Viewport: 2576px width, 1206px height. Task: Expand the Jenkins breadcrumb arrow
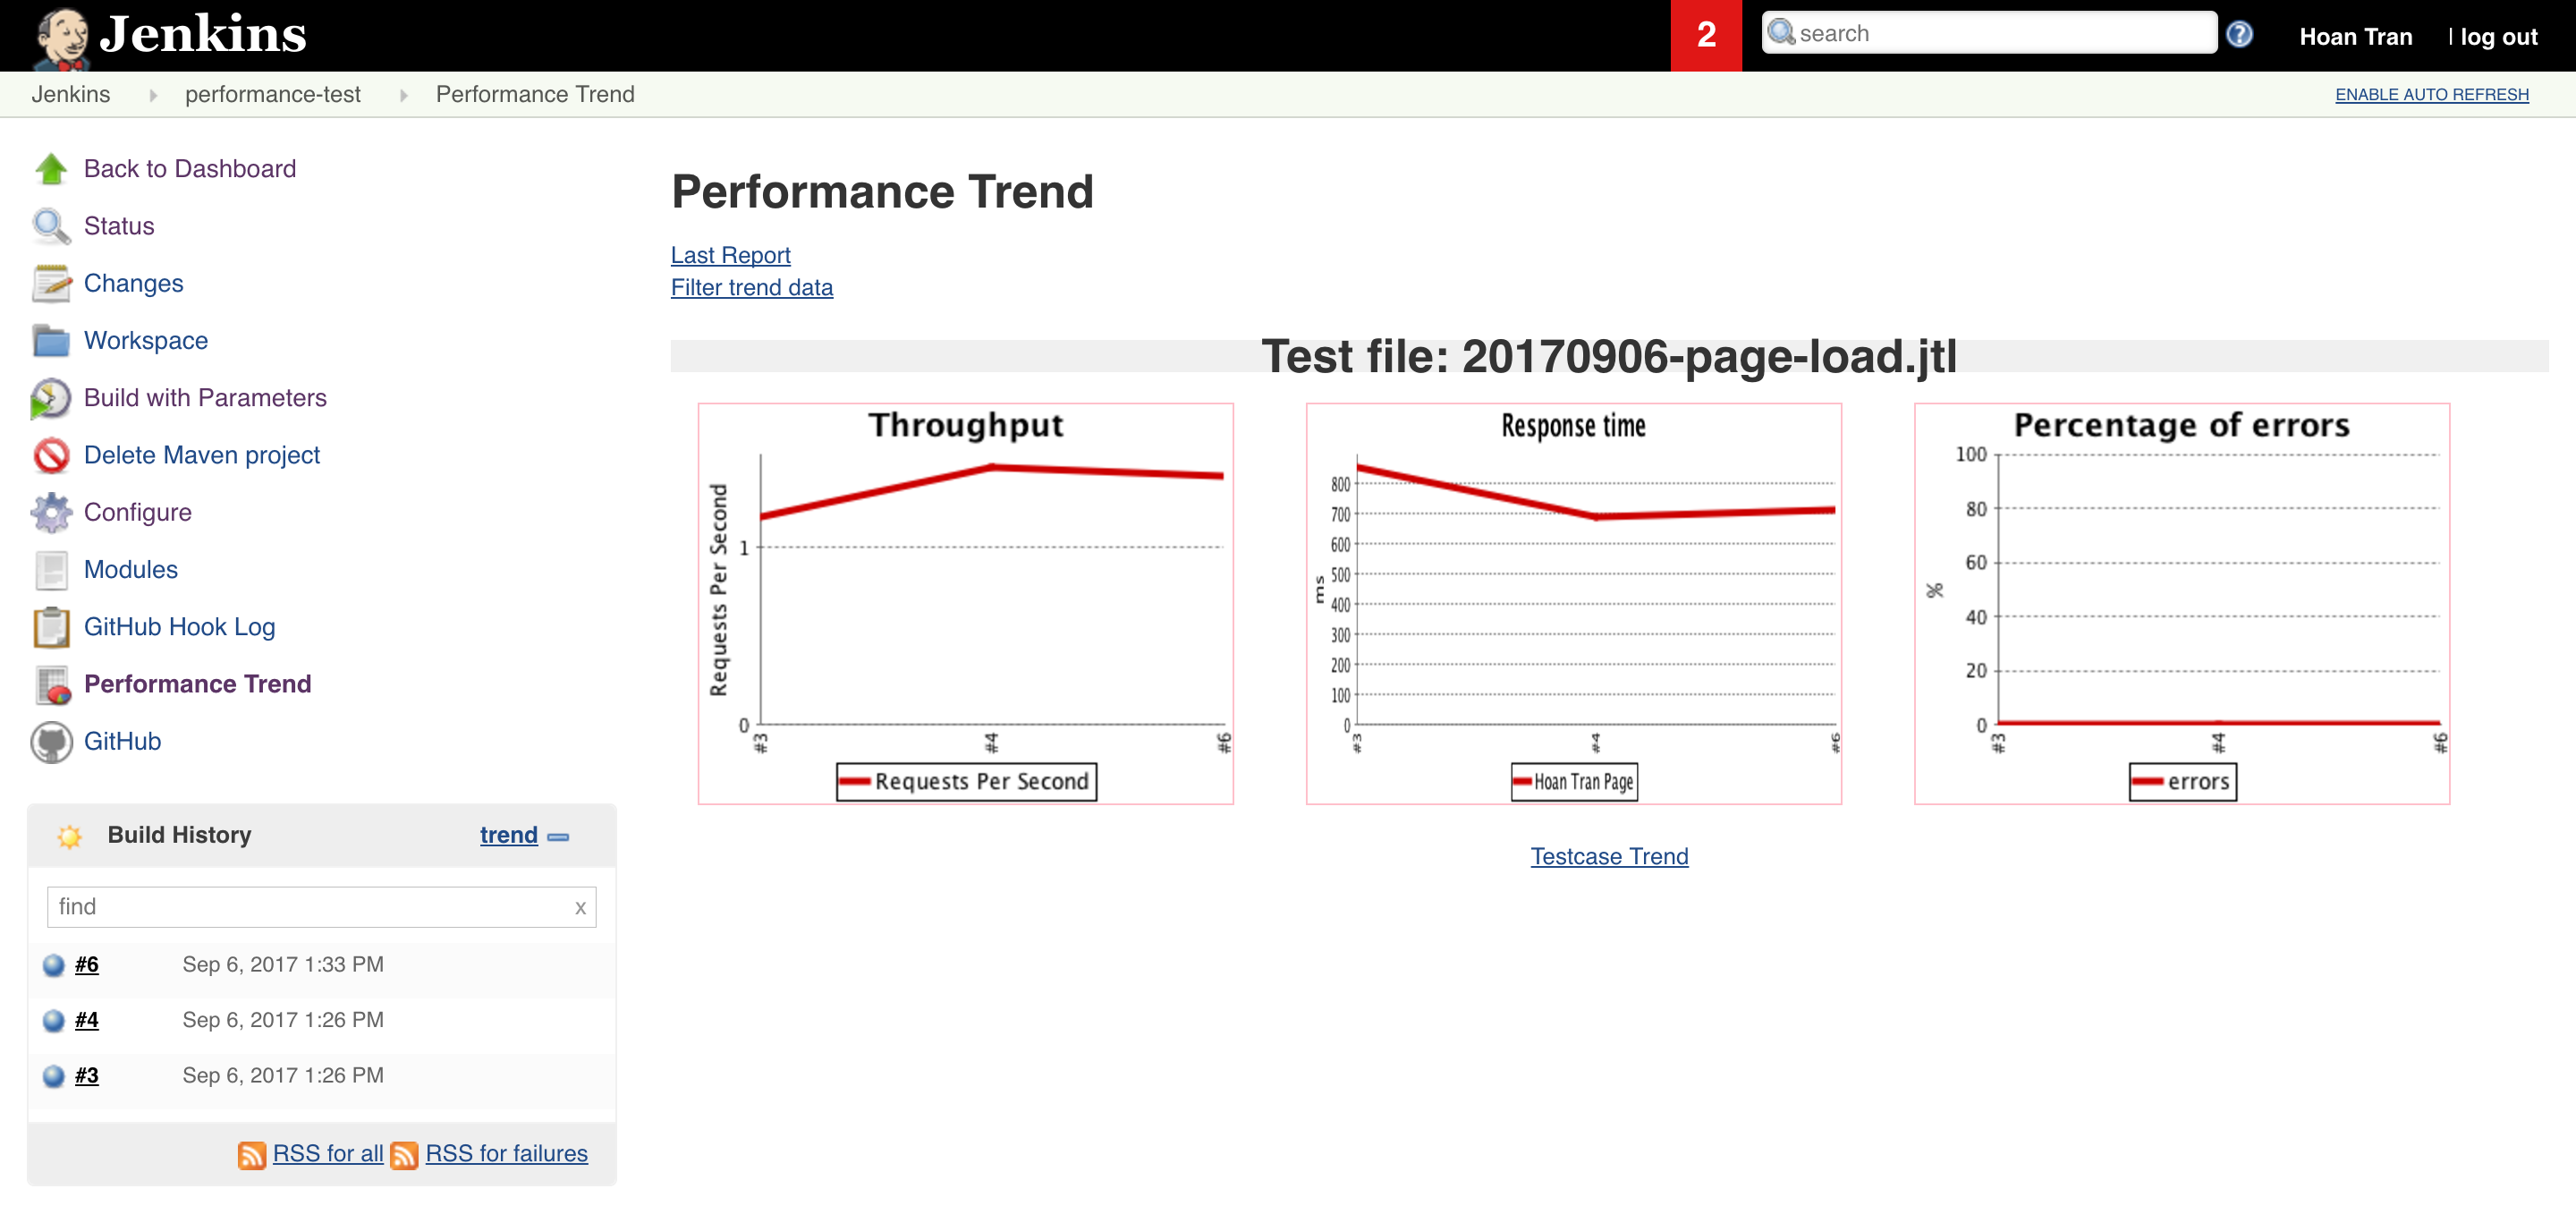pyautogui.click(x=153, y=95)
